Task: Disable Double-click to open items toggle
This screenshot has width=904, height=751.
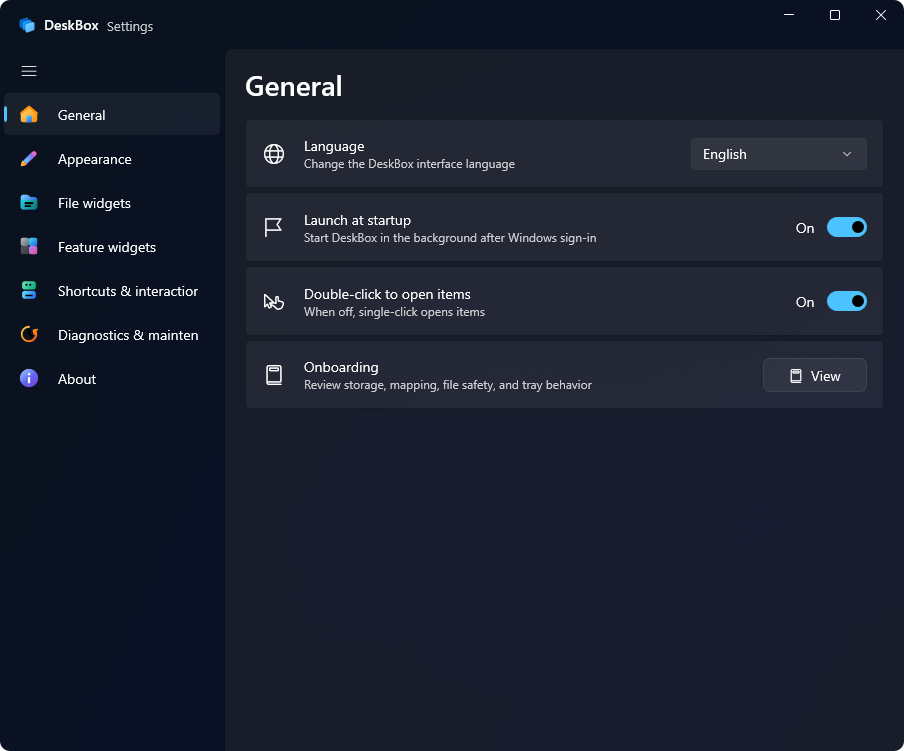Action: [846, 301]
